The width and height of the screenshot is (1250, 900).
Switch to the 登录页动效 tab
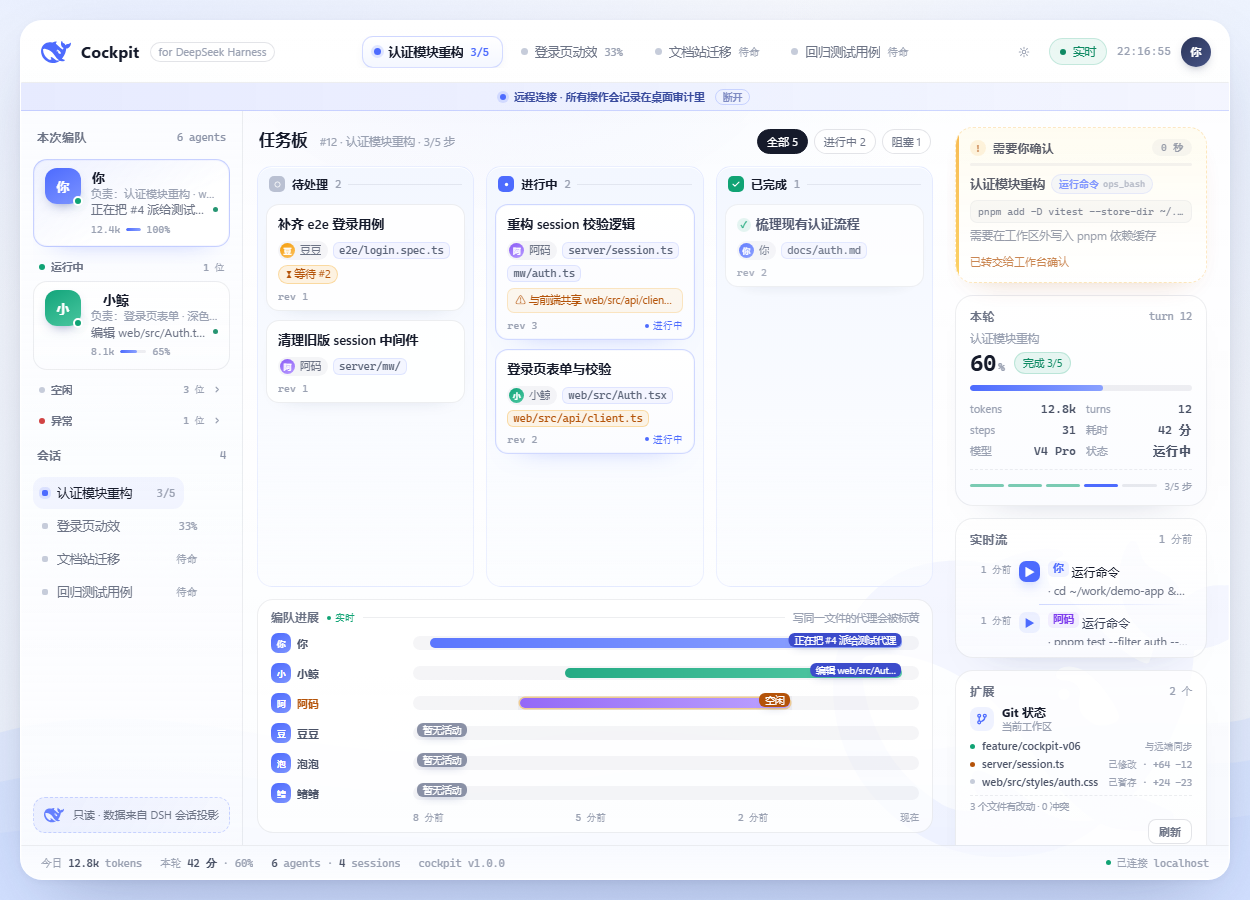click(572, 52)
